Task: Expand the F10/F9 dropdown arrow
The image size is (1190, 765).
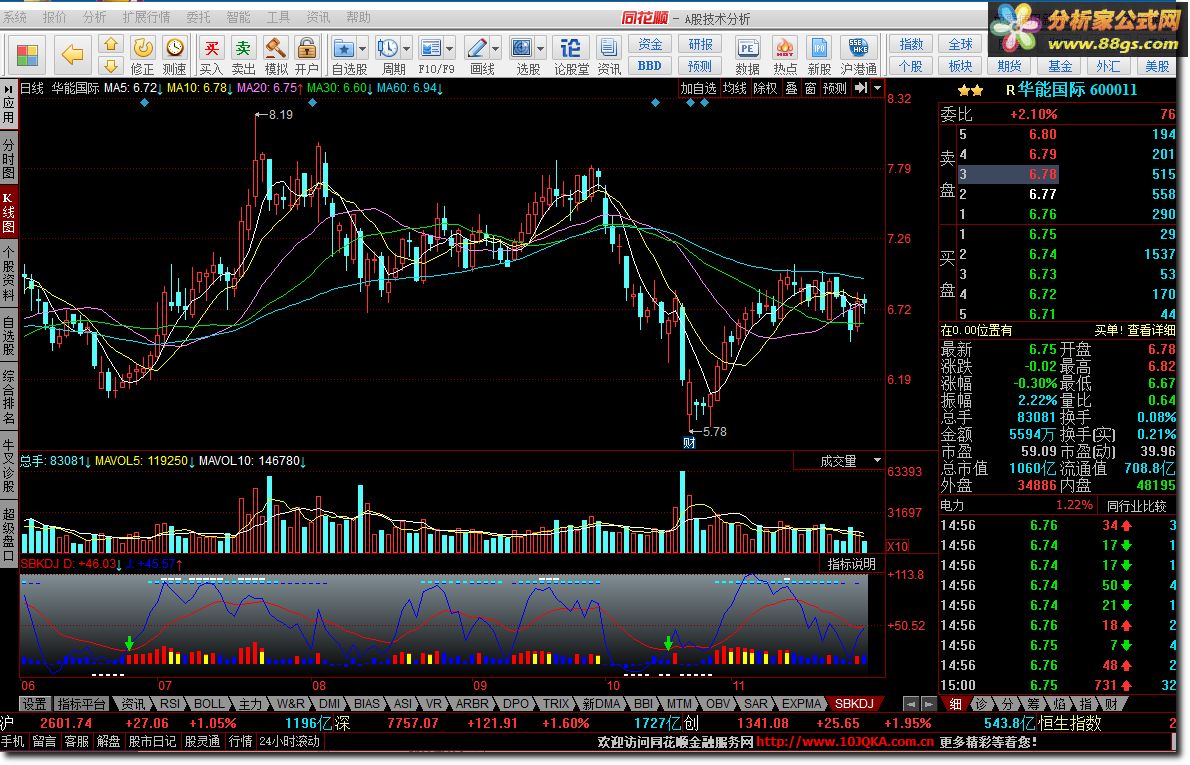Action: (x=449, y=49)
